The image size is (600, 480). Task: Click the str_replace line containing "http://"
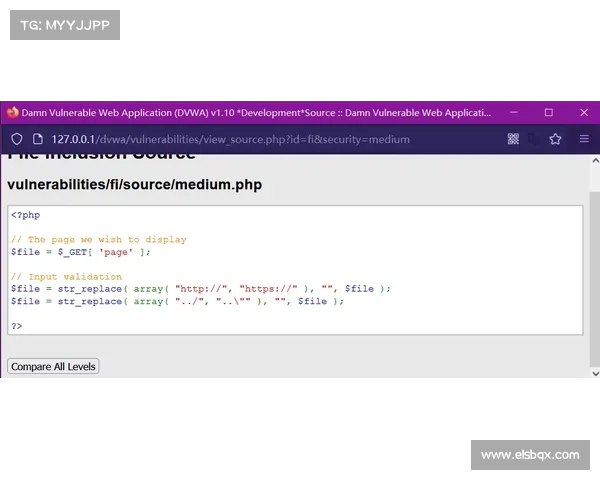pos(201,289)
